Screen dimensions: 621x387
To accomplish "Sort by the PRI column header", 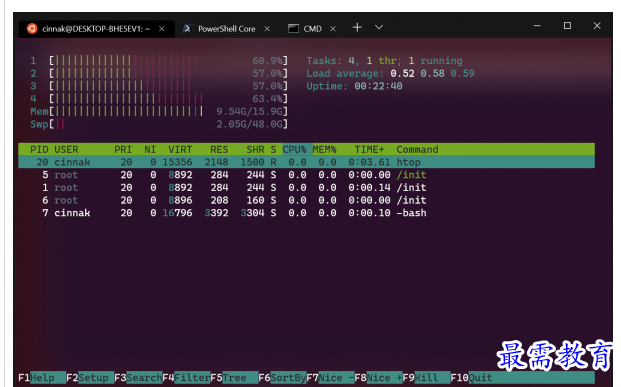I will click(x=123, y=149).
